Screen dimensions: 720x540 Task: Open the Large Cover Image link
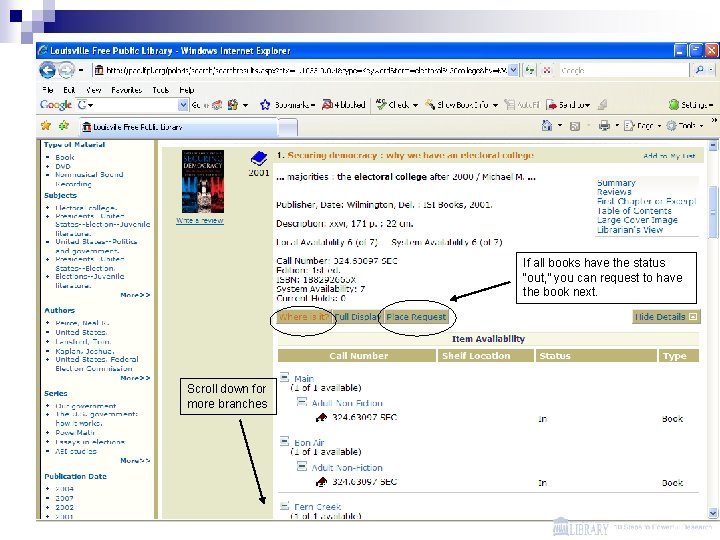(637, 220)
